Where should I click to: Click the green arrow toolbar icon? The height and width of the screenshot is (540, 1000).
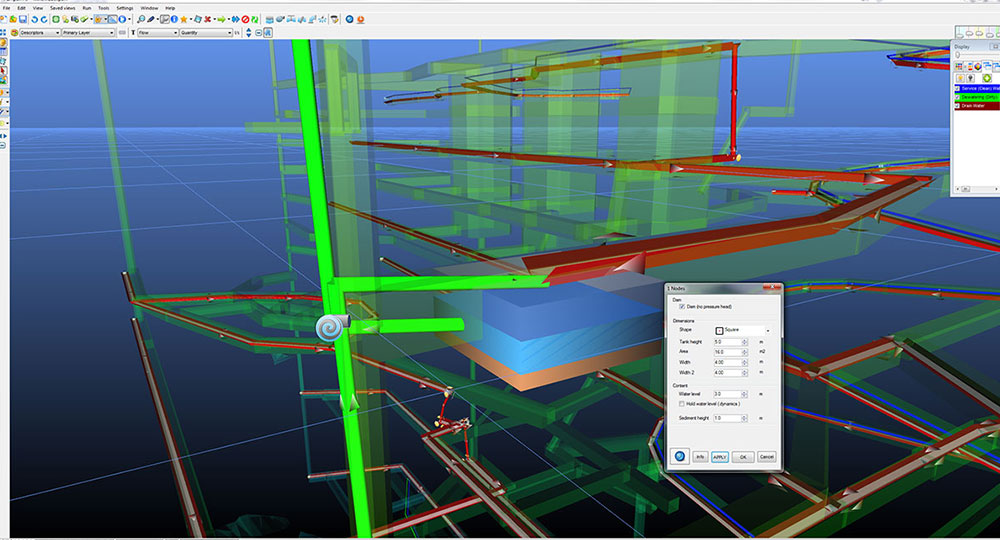221,19
